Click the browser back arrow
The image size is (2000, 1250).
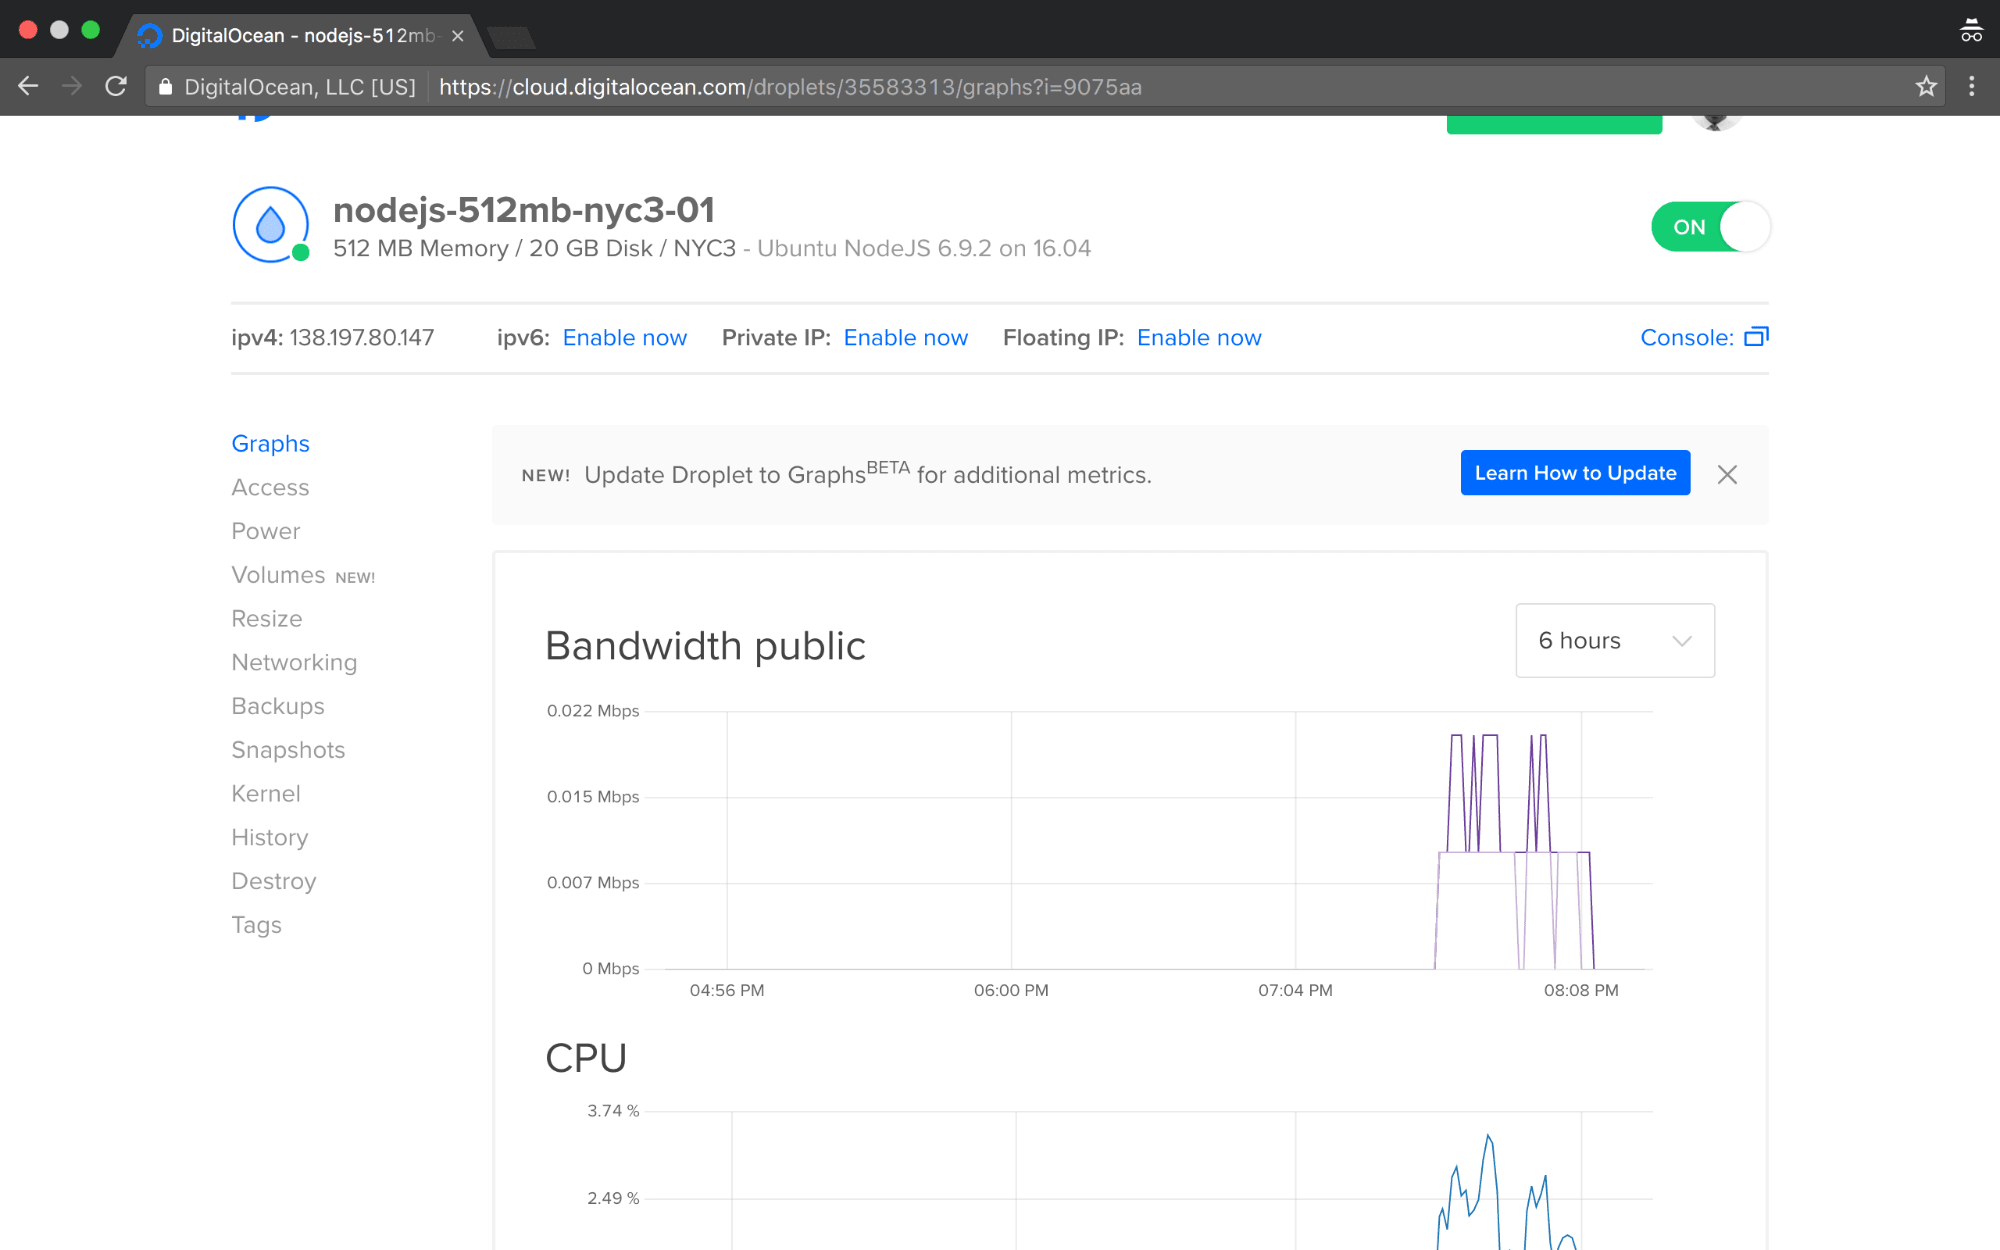click(28, 87)
